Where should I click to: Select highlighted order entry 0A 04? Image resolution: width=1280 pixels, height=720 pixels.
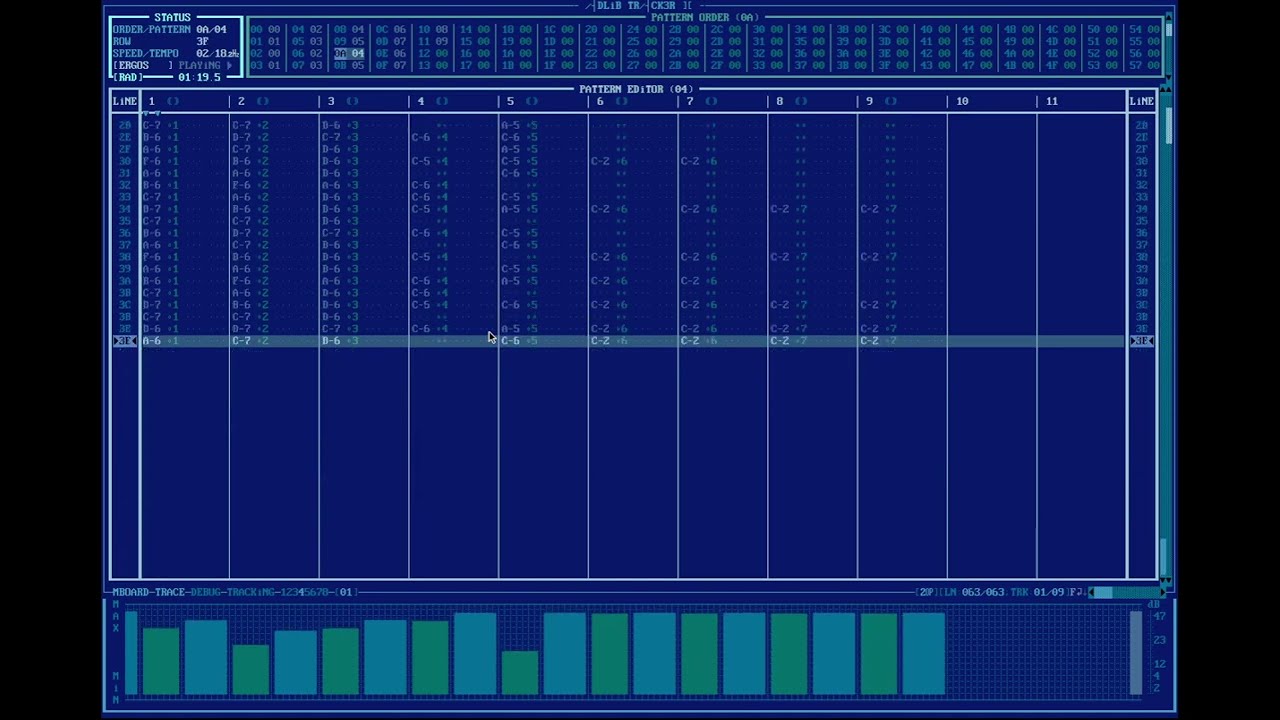tap(349, 53)
